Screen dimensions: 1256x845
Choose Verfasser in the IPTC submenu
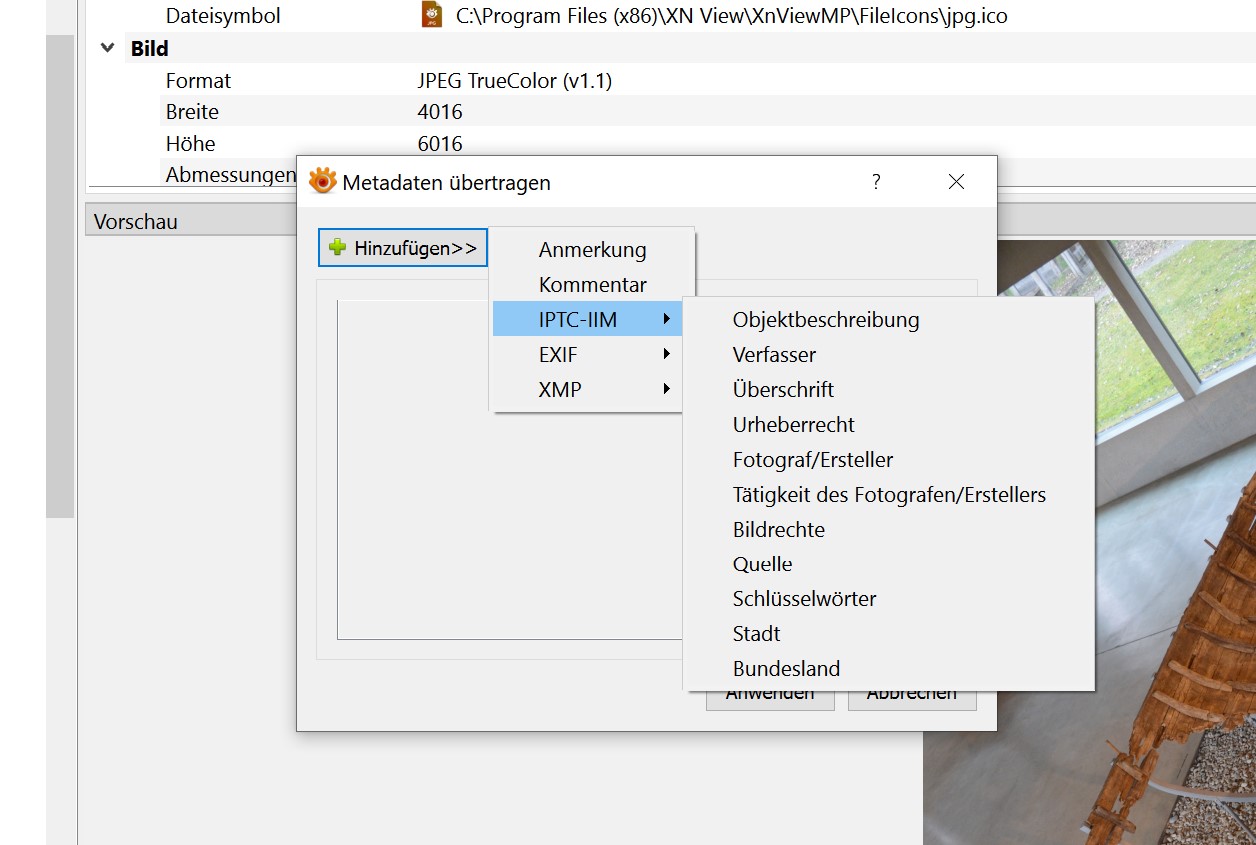coord(889,355)
